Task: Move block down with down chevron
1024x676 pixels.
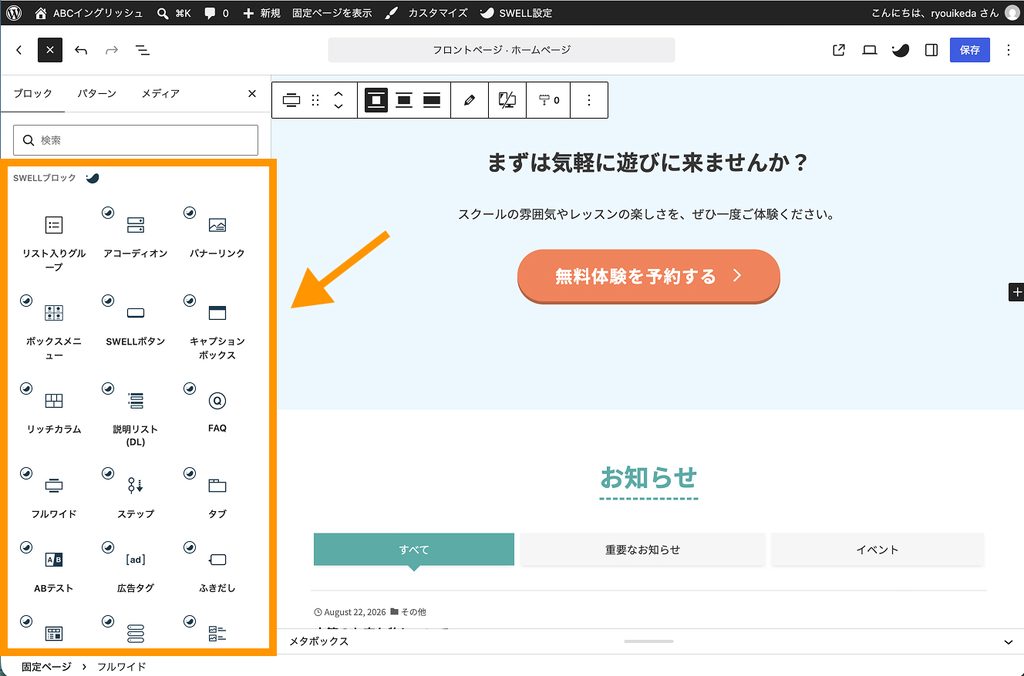Action: point(338,106)
